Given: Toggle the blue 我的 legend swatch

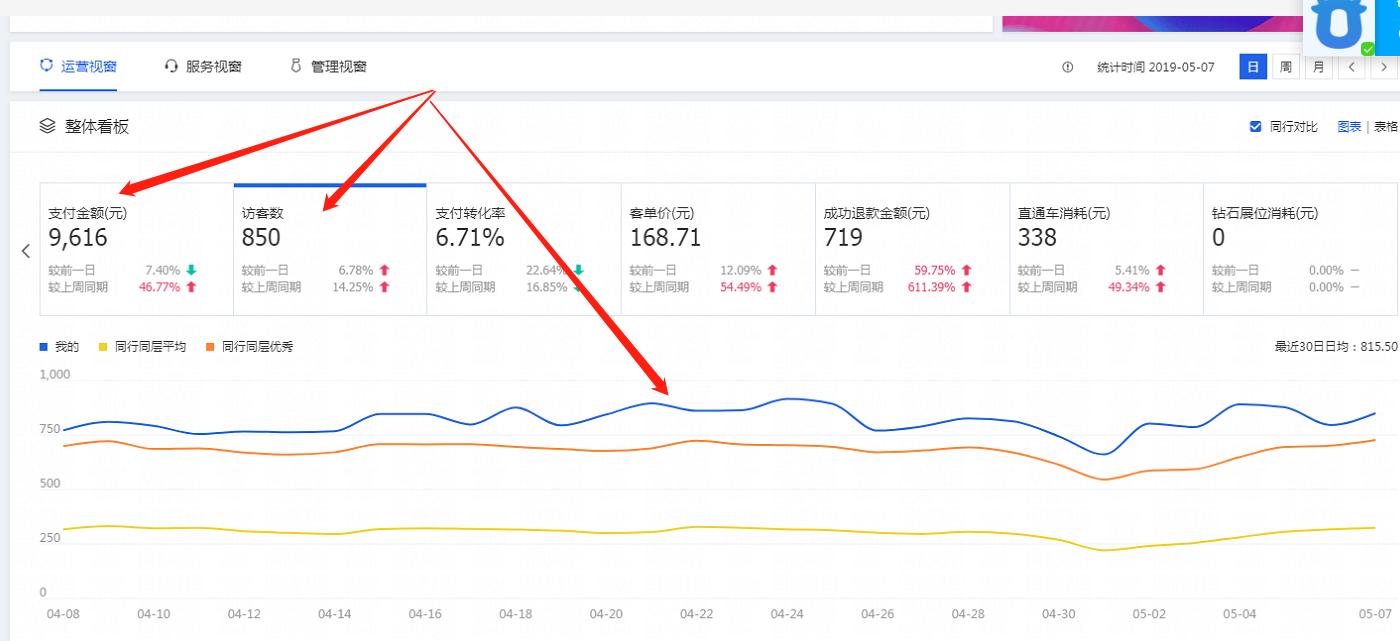Looking at the screenshot, I should tap(44, 347).
